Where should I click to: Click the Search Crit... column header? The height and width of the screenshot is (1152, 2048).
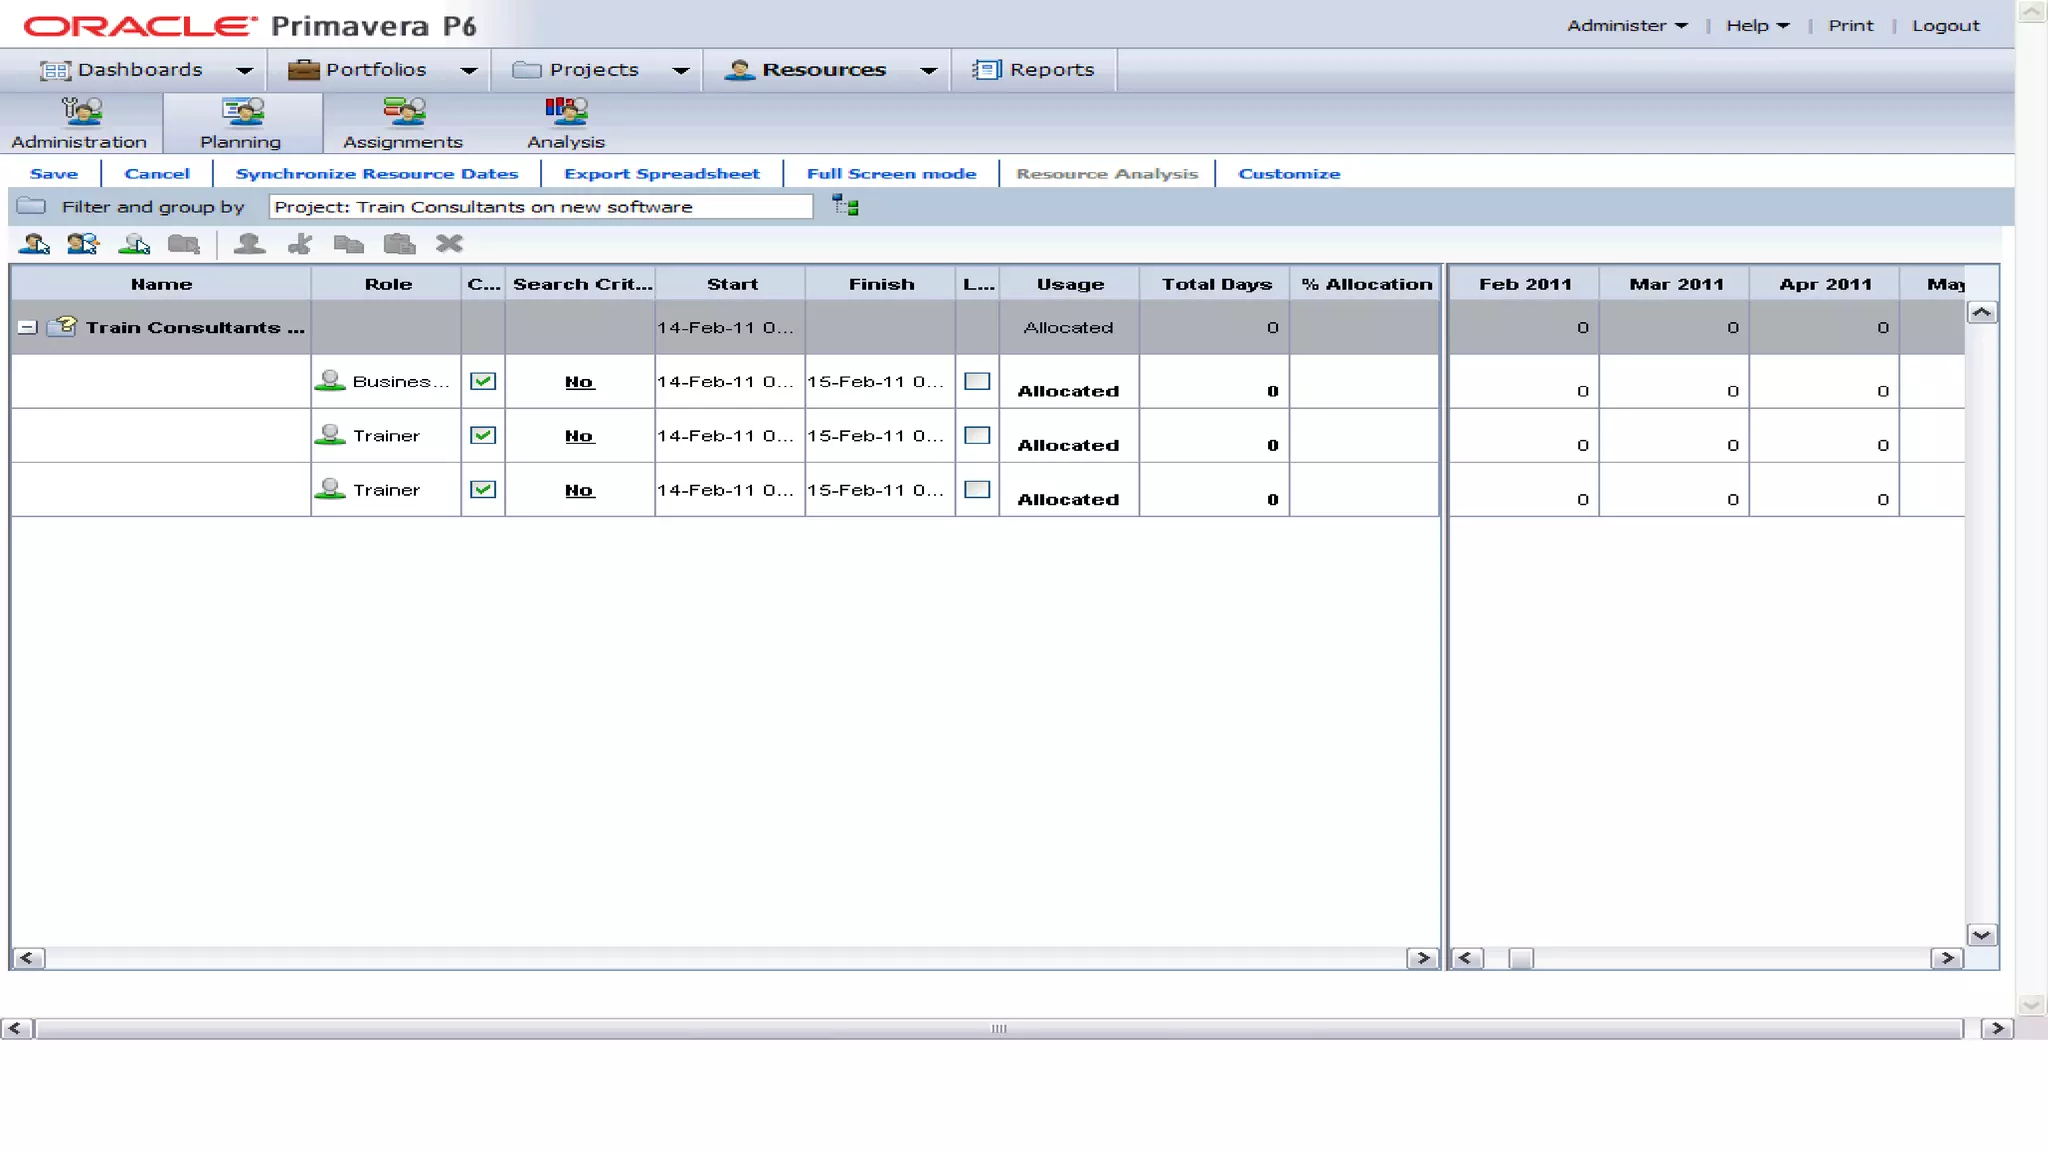(581, 283)
